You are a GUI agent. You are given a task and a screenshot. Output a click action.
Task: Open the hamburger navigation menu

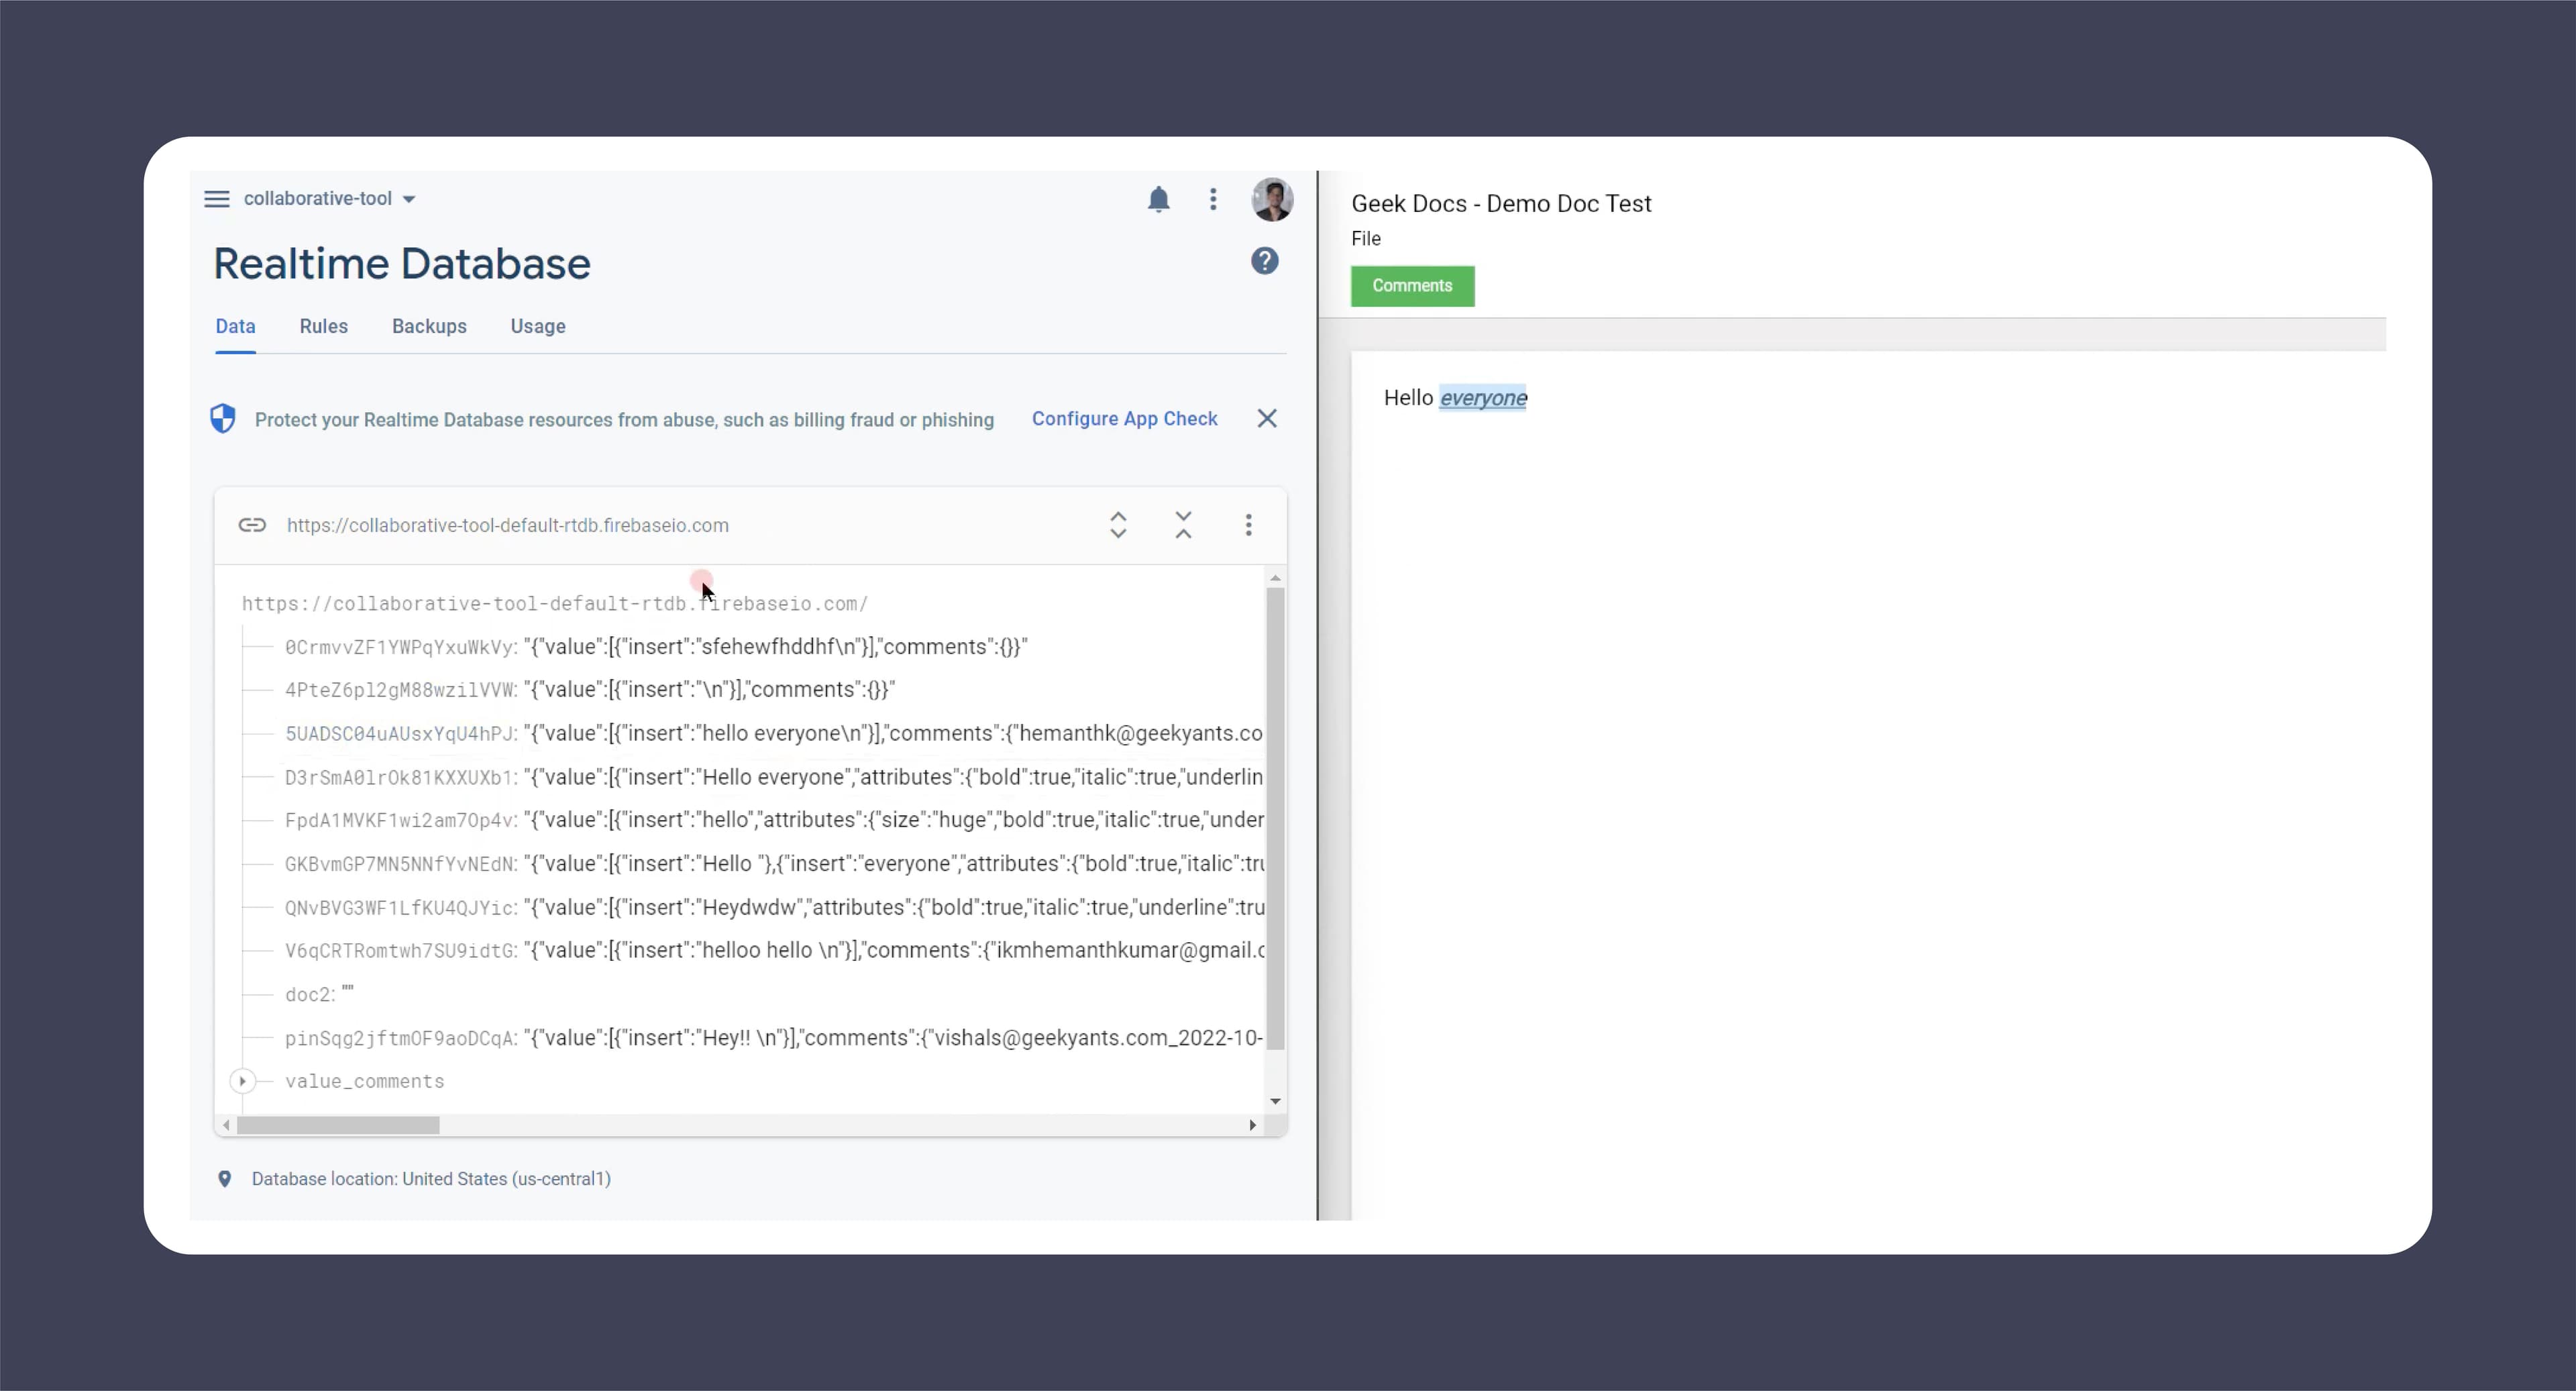pos(216,199)
